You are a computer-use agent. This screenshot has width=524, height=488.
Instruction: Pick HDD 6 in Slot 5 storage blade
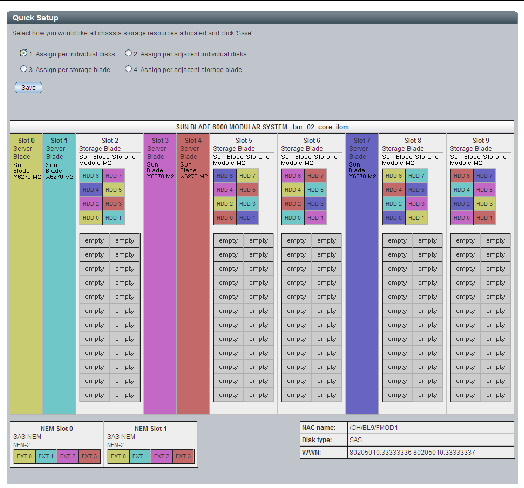pos(225,176)
